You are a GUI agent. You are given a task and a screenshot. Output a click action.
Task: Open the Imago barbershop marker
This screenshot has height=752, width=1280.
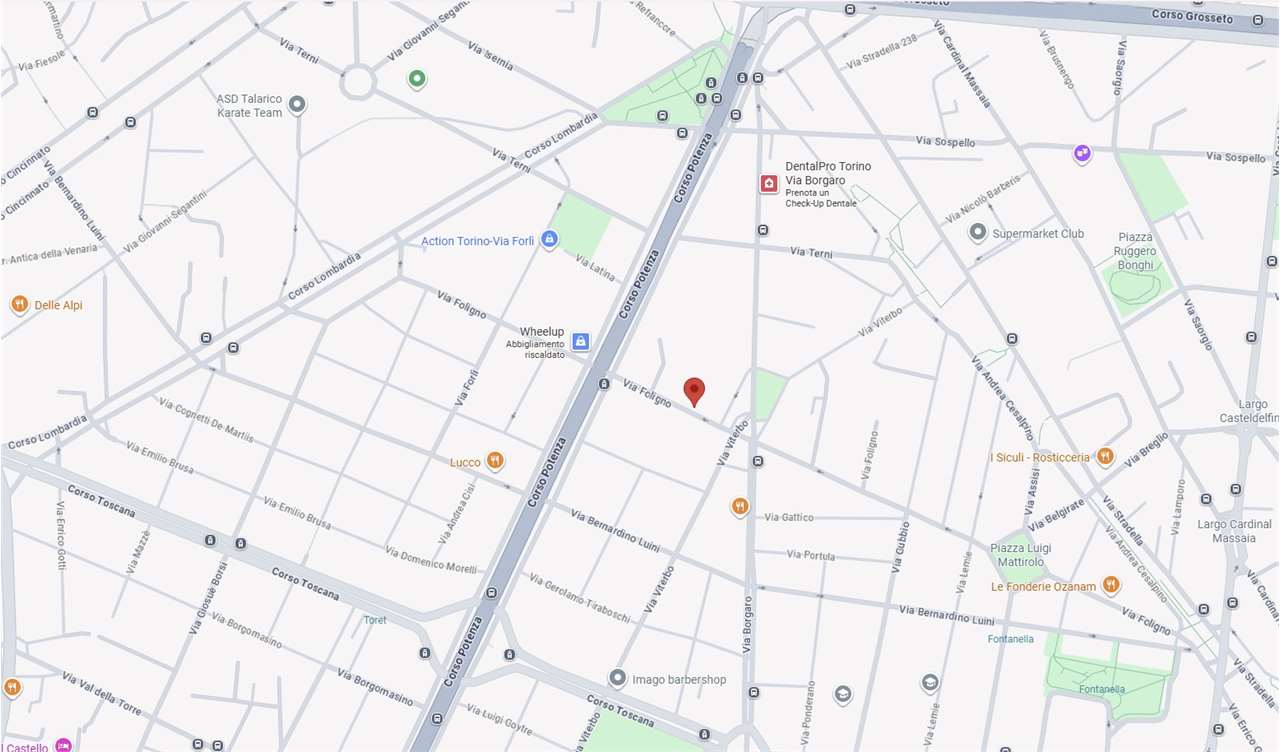coord(618,679)
